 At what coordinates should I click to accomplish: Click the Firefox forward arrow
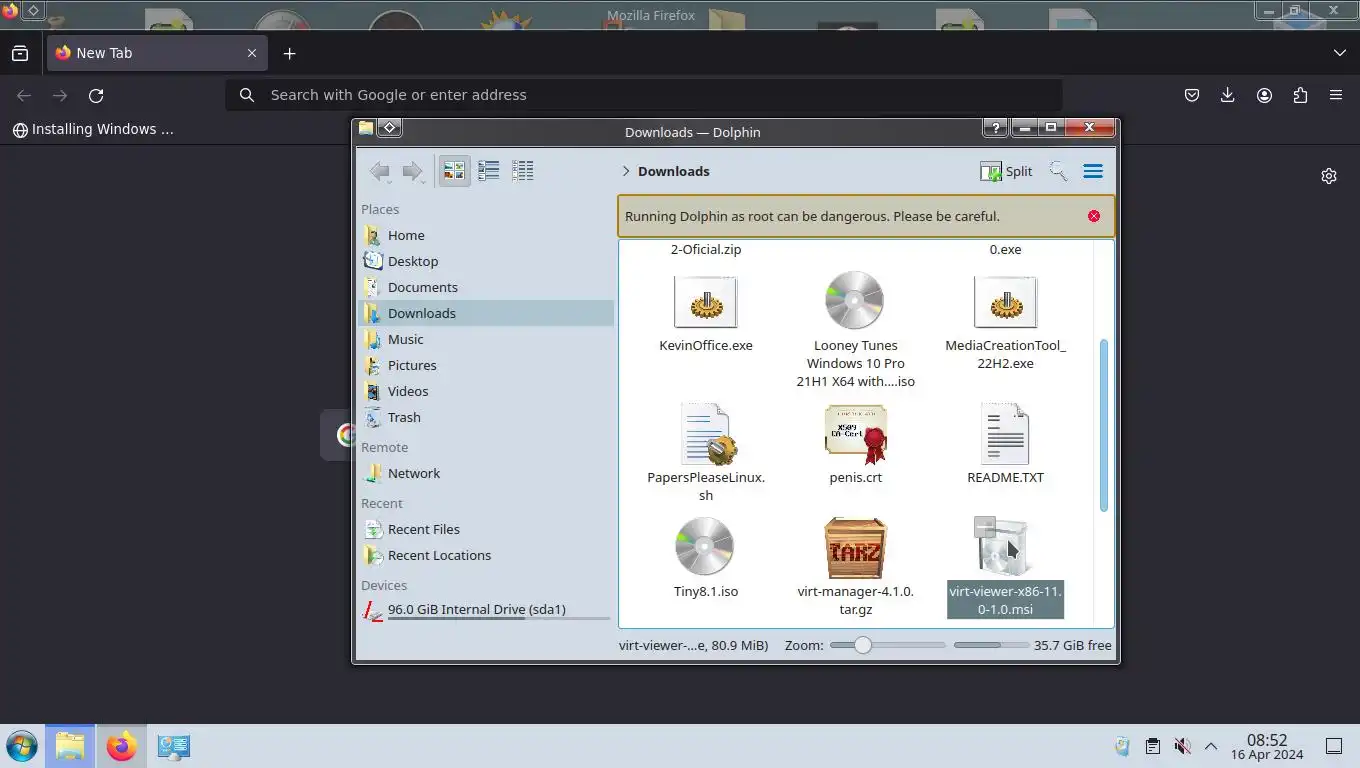coord(60,95)
